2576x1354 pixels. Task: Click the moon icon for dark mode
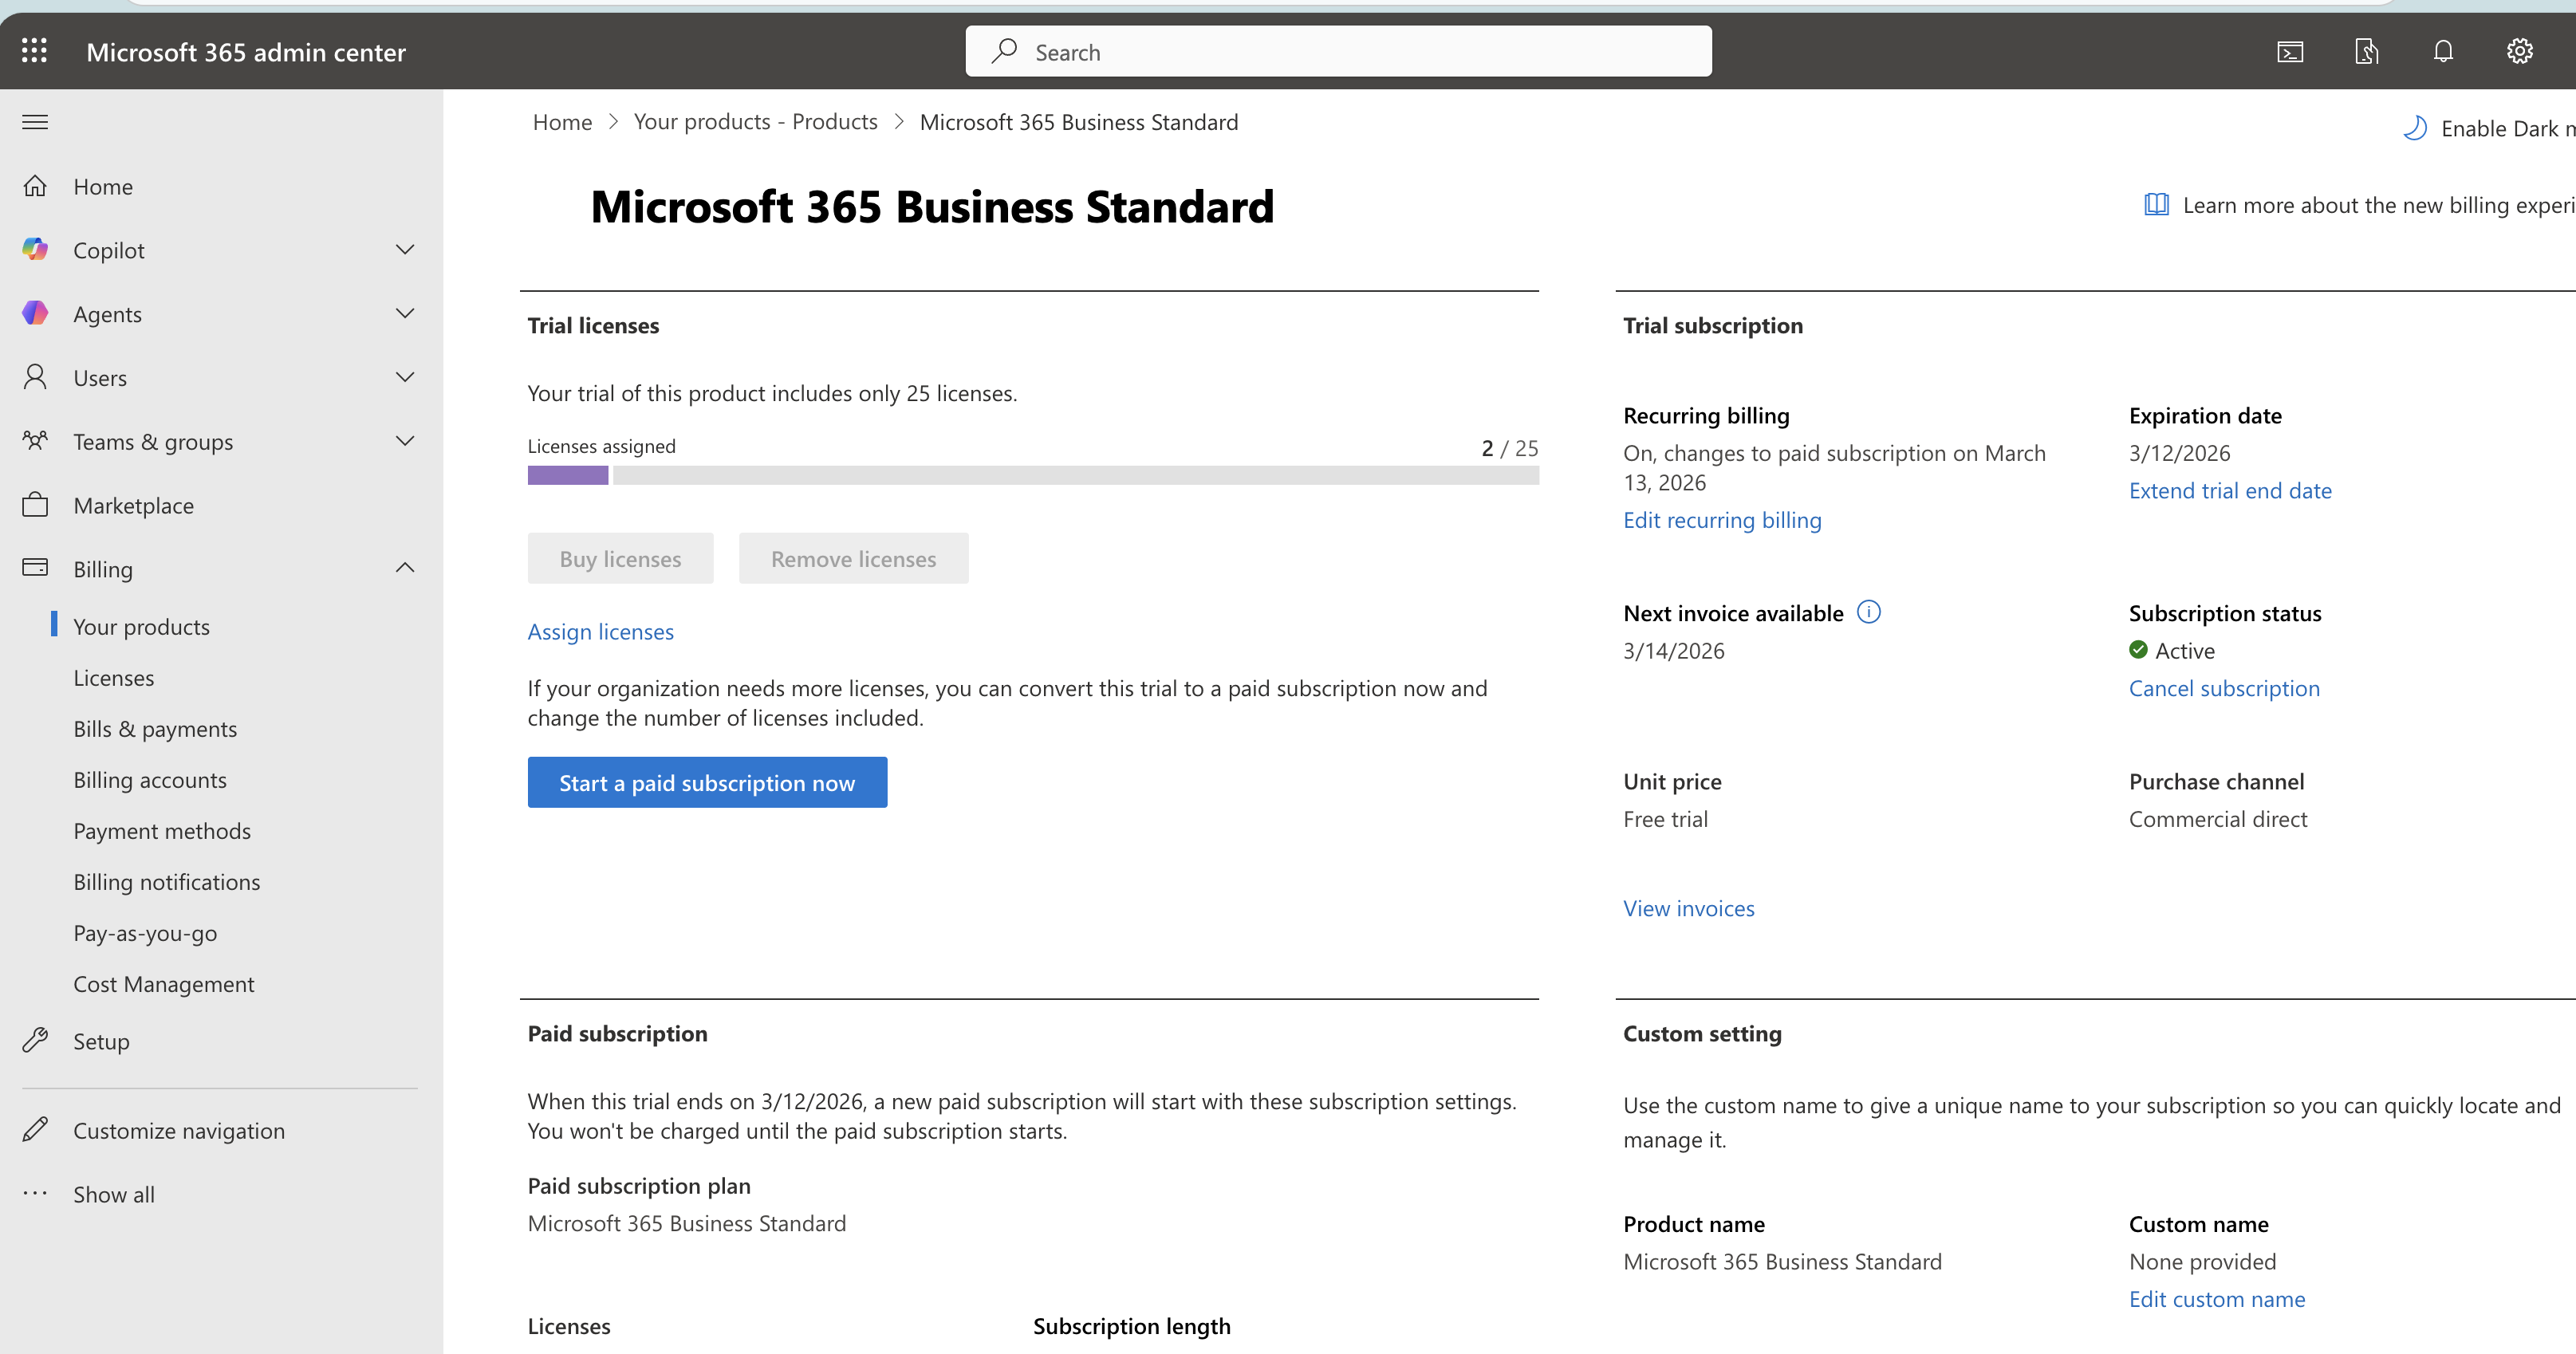point(2415,128)
